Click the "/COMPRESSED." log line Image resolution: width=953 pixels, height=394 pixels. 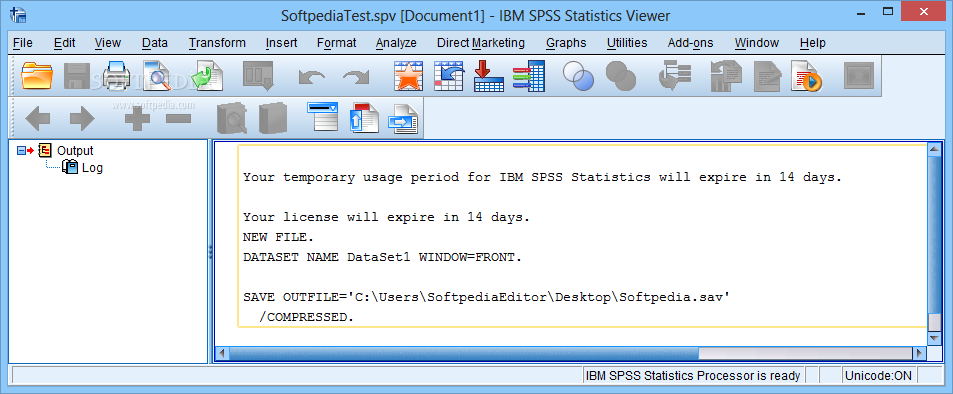(306, 317)
